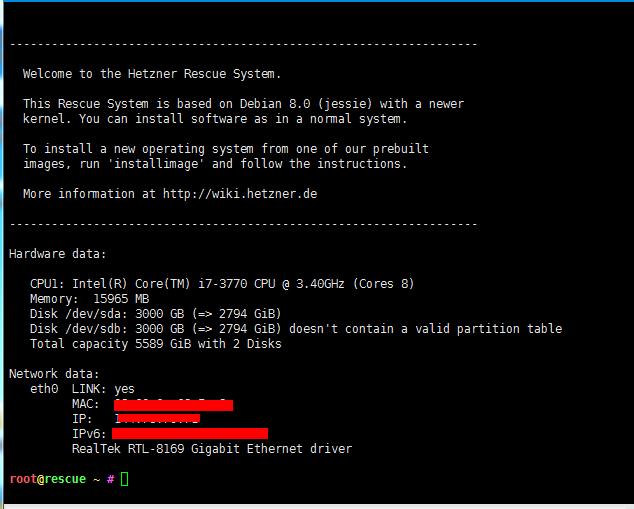Click the Disk /dev/sdb partition warning line

pos(296,329)
